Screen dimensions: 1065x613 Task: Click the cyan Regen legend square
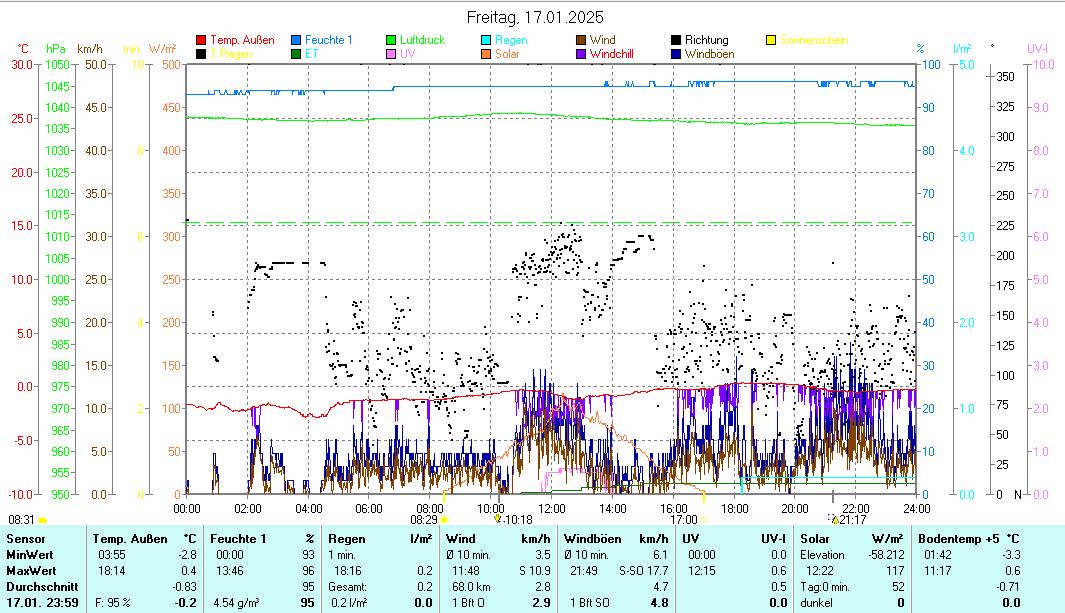(487, 40)
